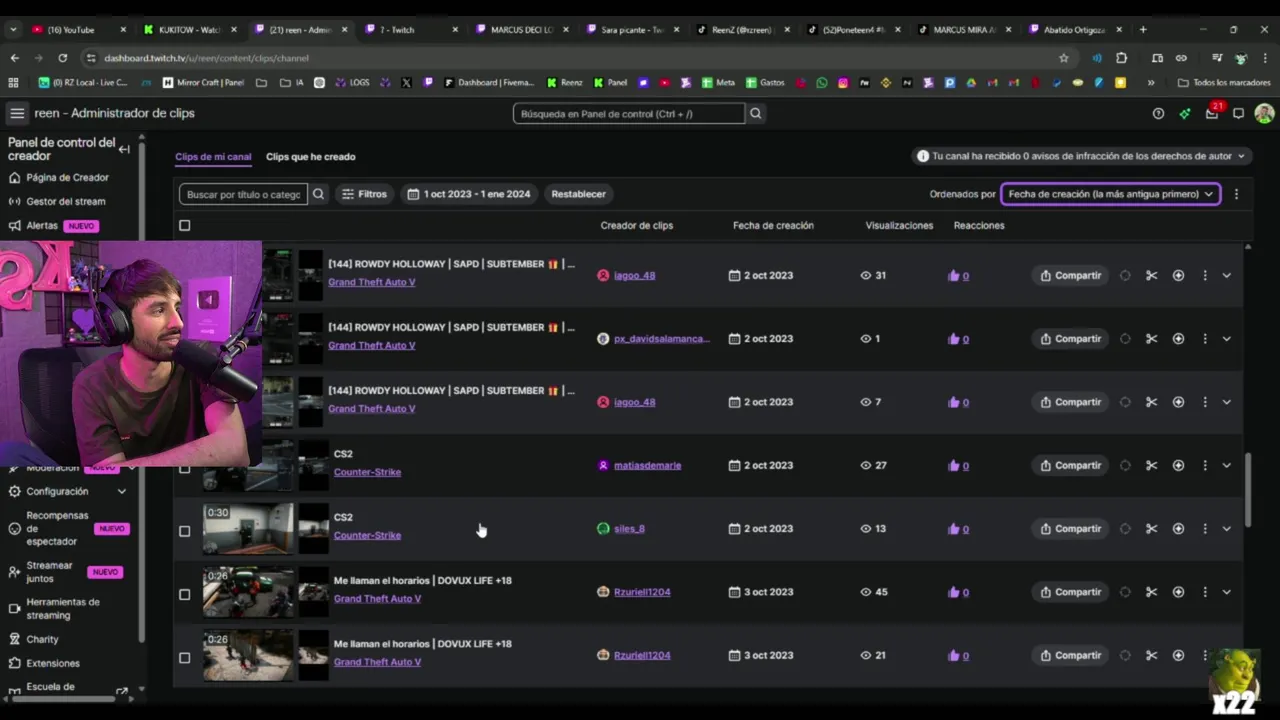Click like thumbs-up on the 31-views clip

(x=953, y=276)
